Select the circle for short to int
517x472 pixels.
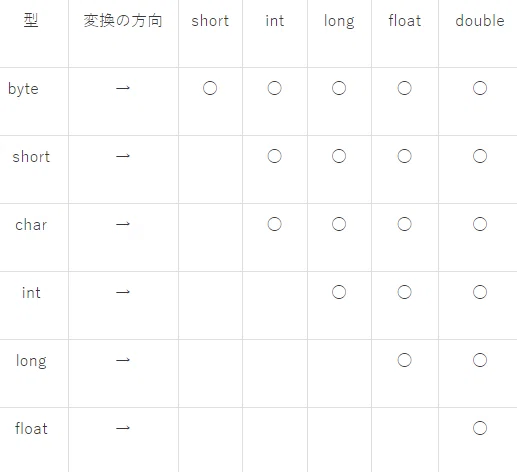(x=275, y=156)
